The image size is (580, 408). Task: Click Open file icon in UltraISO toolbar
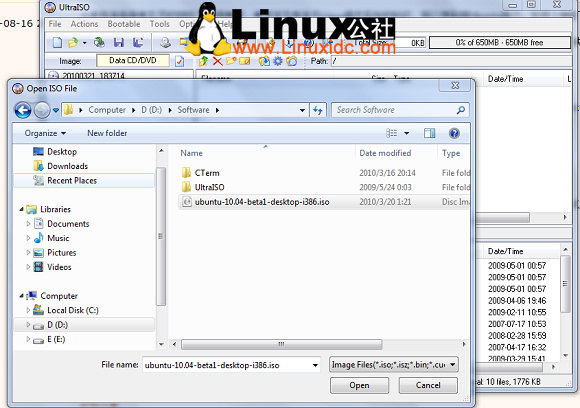click(73, 43)
